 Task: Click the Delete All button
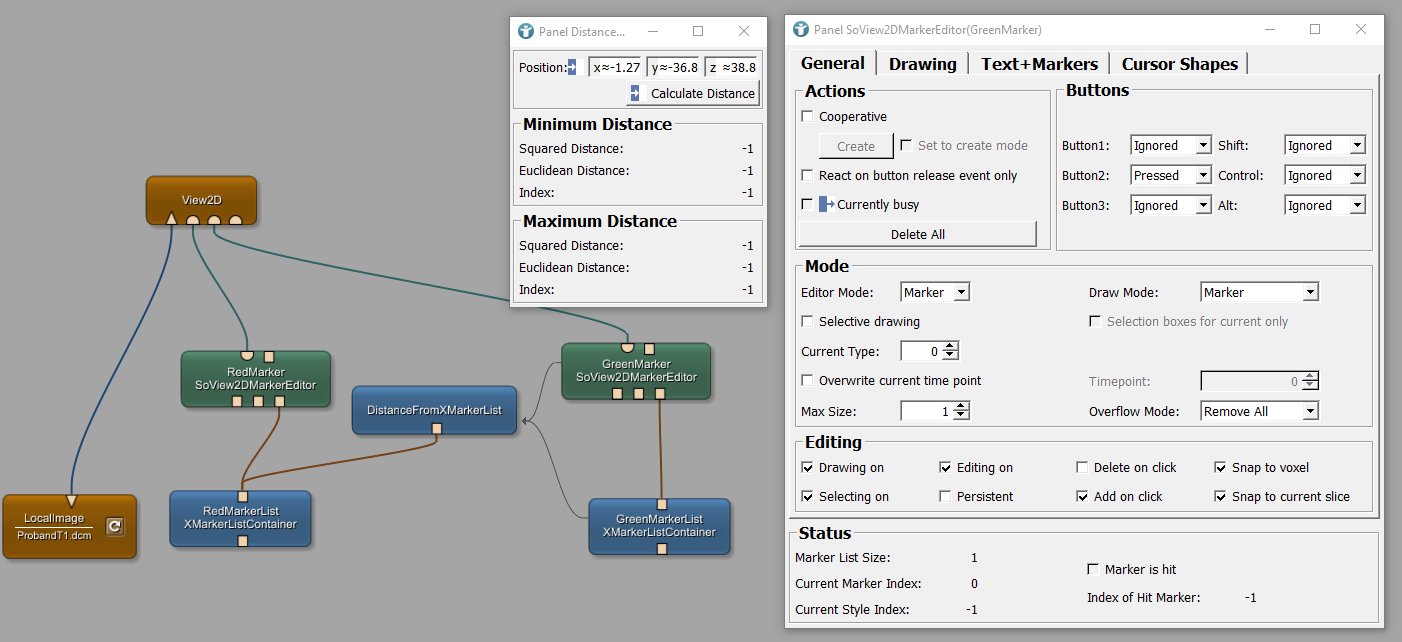(917, 234)
